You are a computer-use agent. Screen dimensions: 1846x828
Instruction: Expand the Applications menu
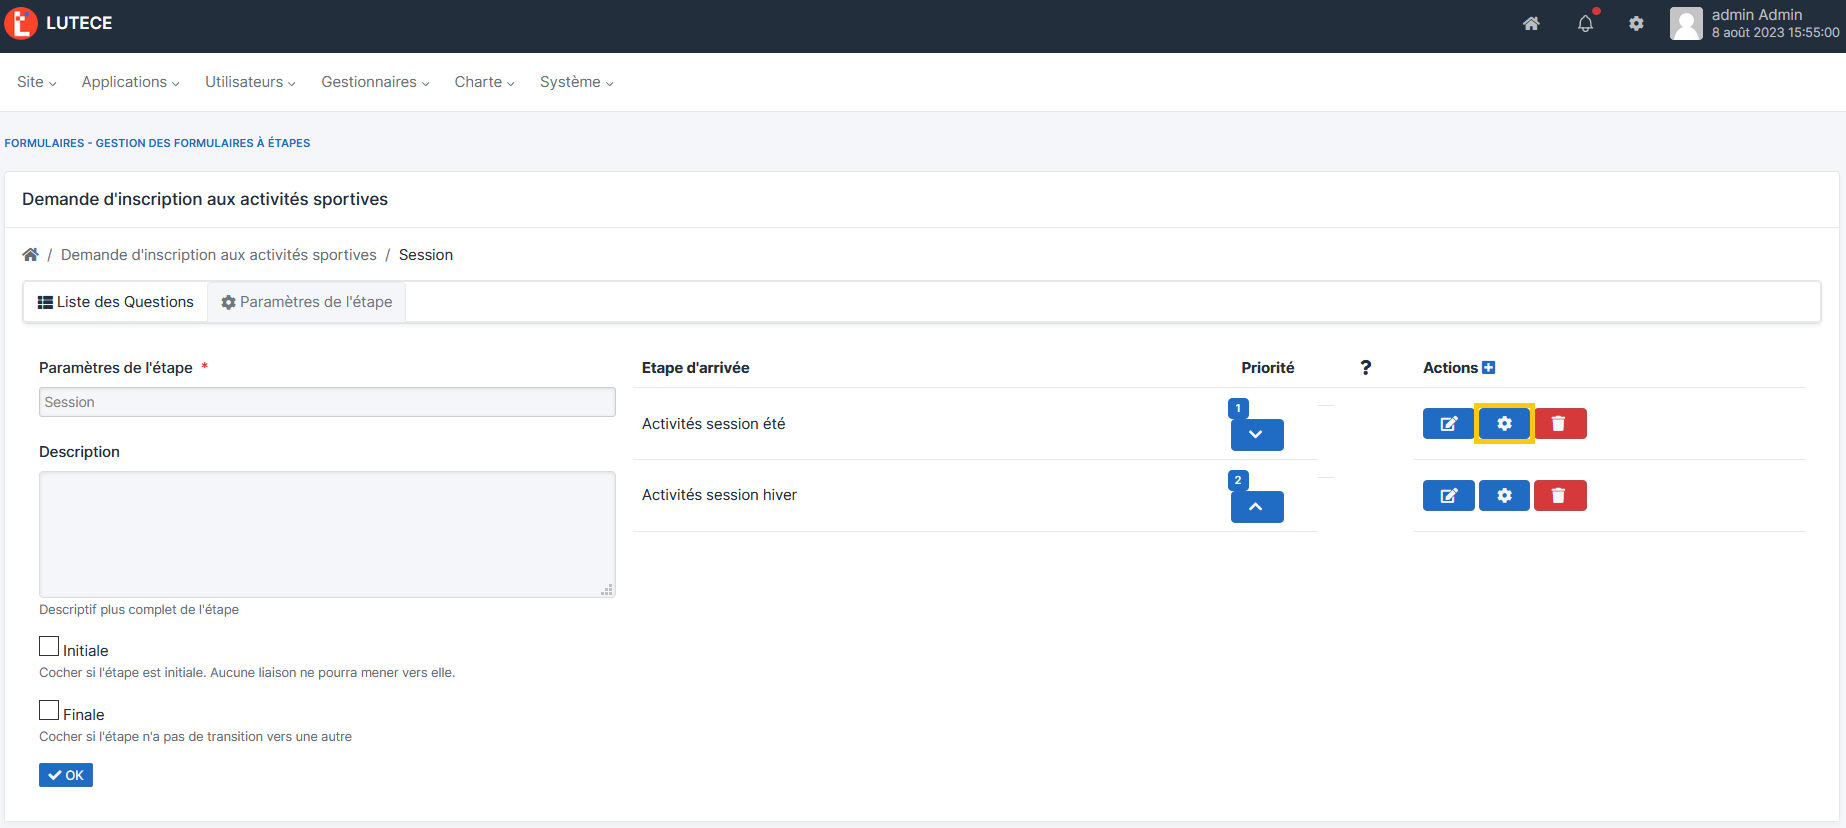coord(130,82)
